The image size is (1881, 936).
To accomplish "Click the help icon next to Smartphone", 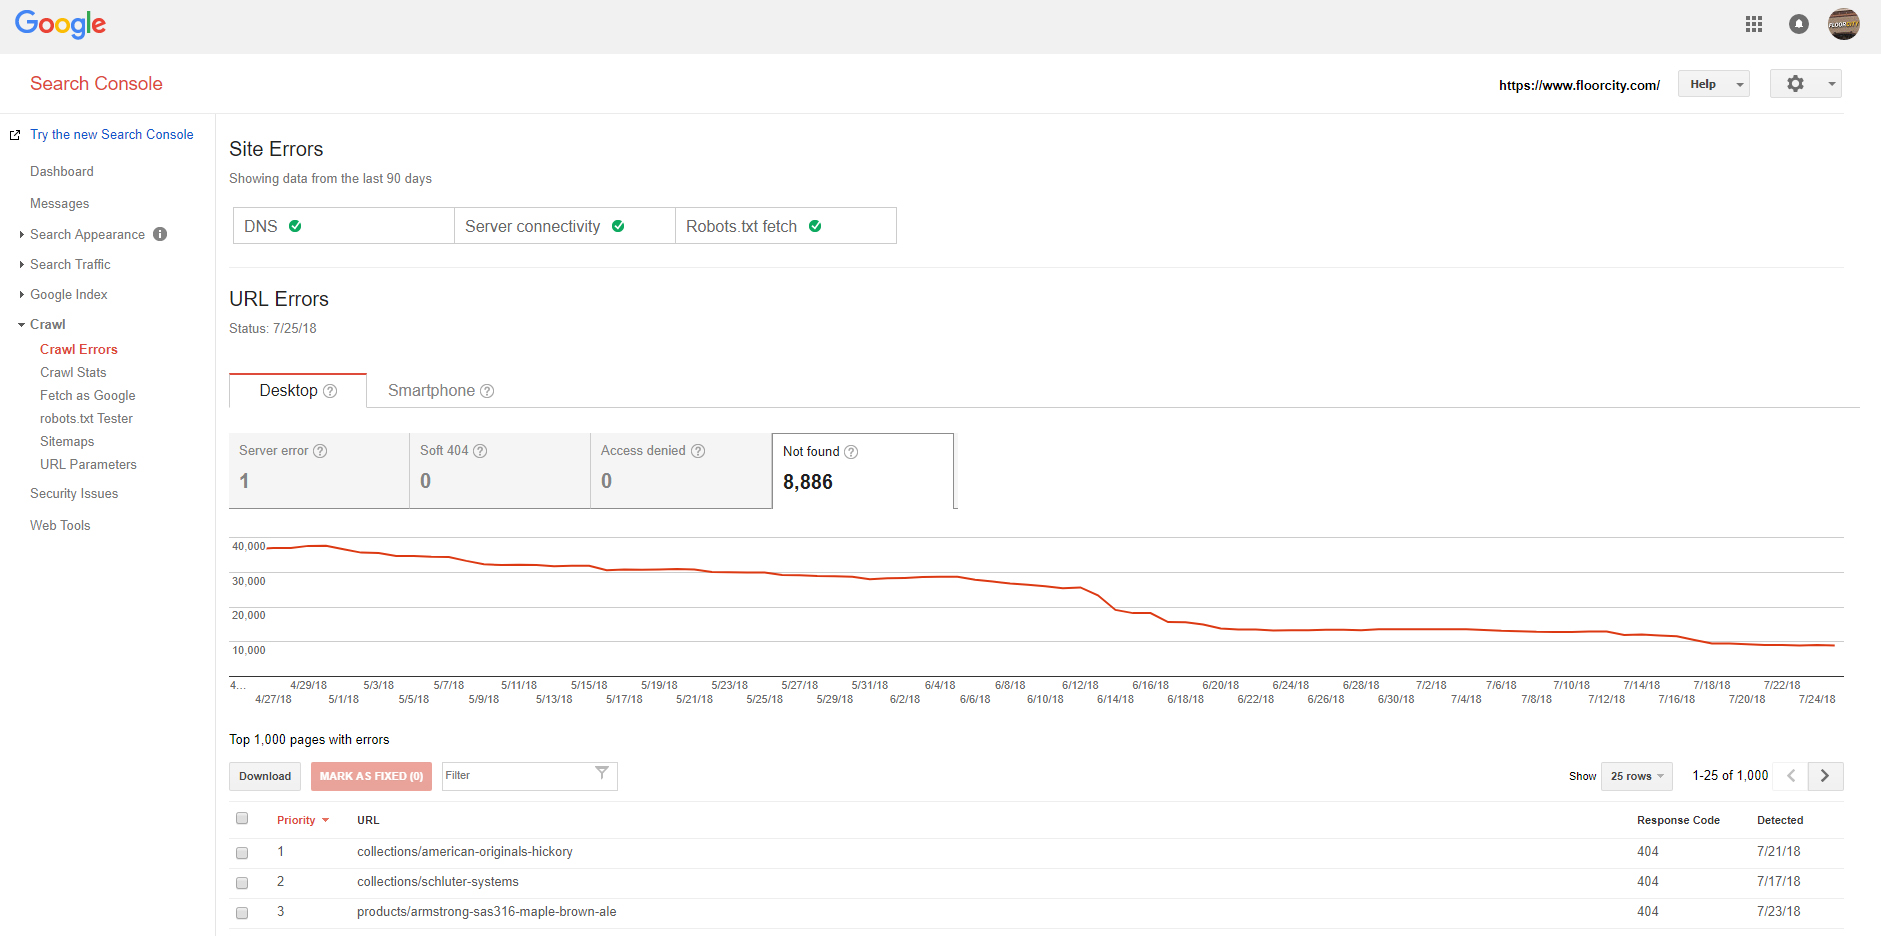I will click(487, 391).
